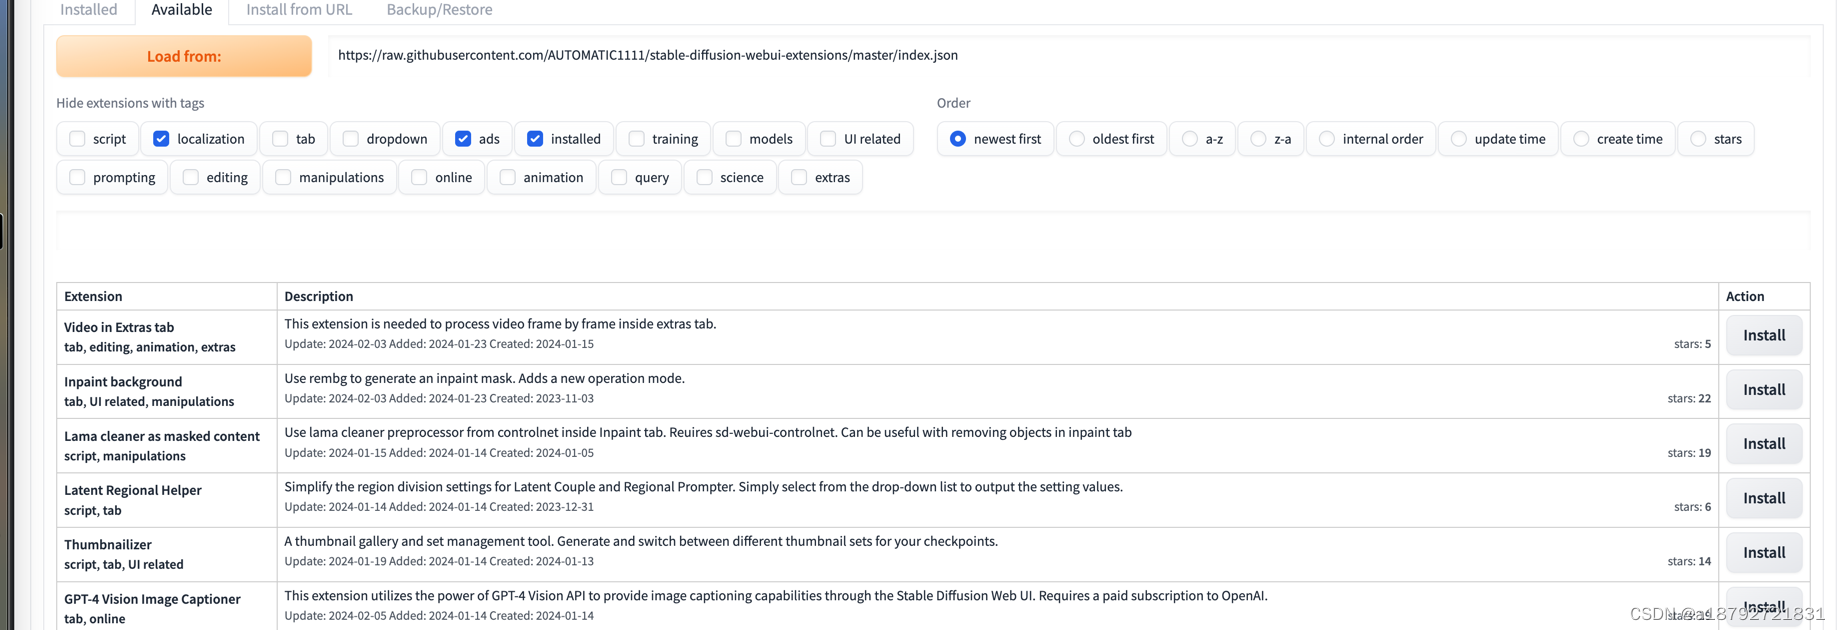The image size is (1840, 630).
Task: Select oldest first ordering
Action: click(1077, 139)
